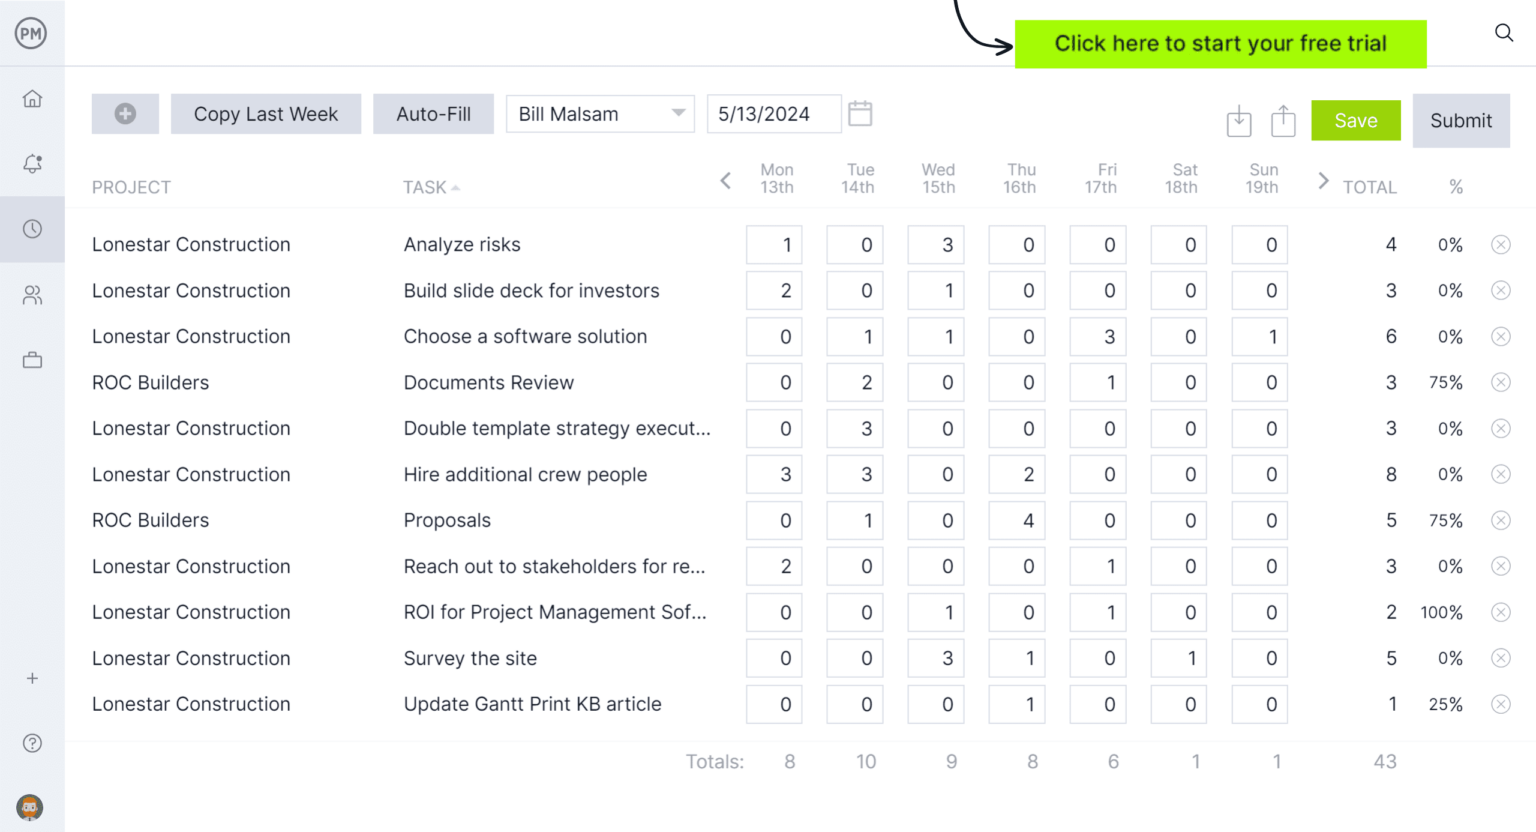This screenshot has height=832, width=1536.
Task: Click the Copy Last Week button
Action: [x=265, y=113]
